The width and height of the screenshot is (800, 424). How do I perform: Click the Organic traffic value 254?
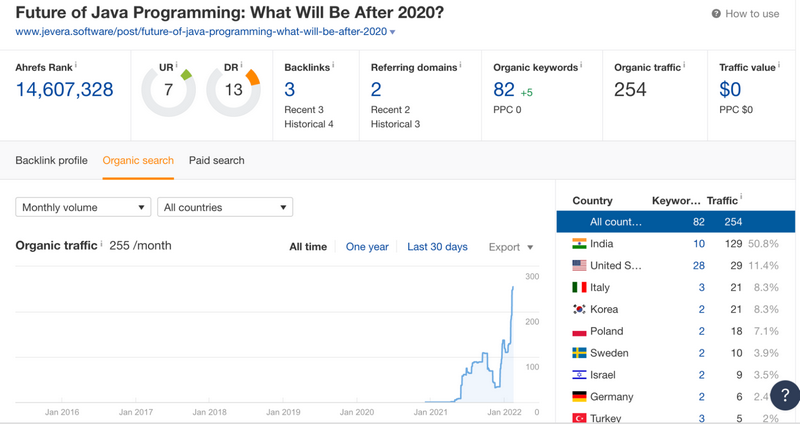630,89
